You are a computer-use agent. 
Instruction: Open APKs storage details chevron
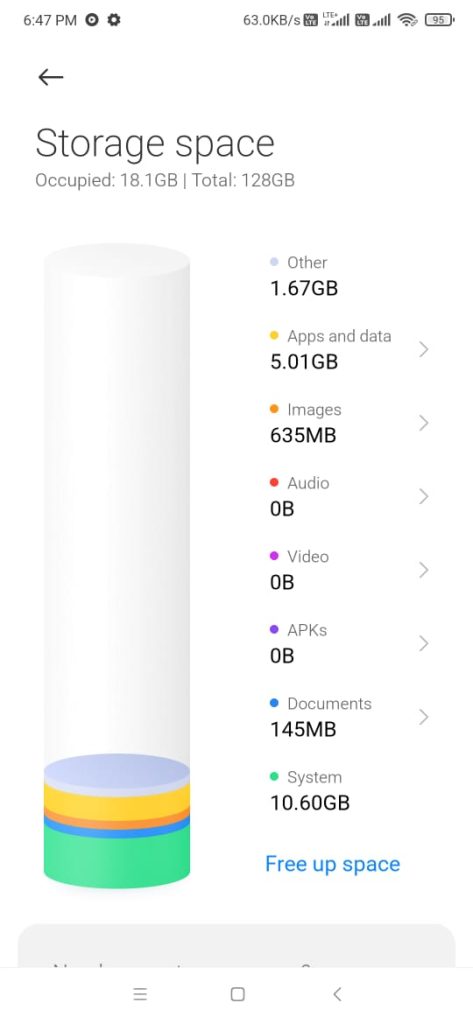[x=423, y=644]
